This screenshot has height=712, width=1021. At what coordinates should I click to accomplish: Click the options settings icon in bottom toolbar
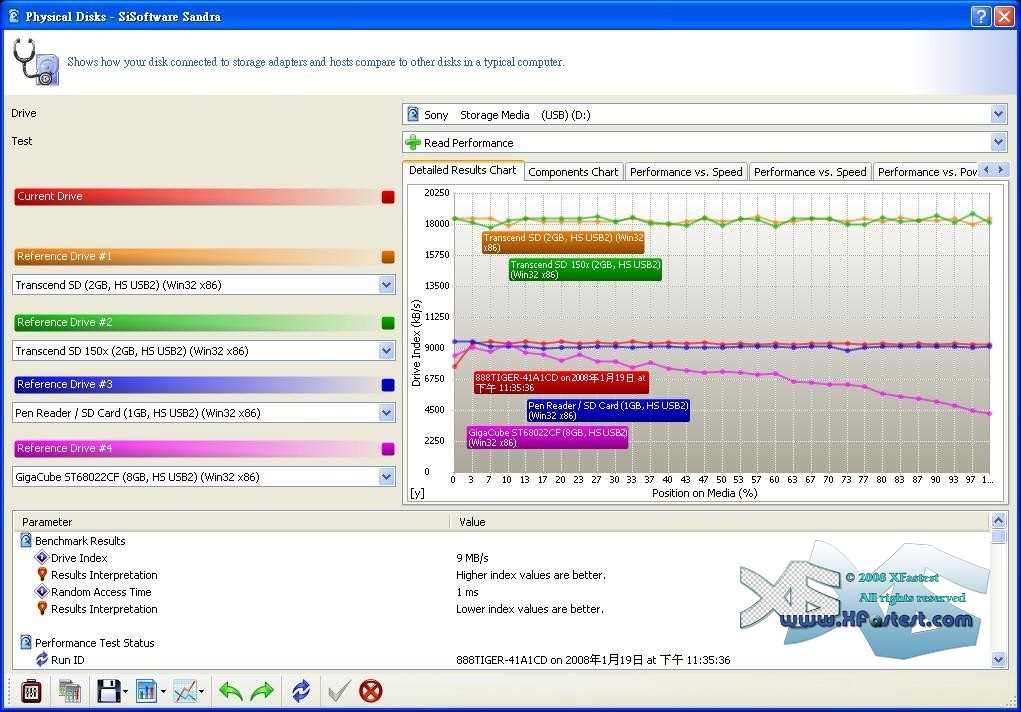pos(31,691)
